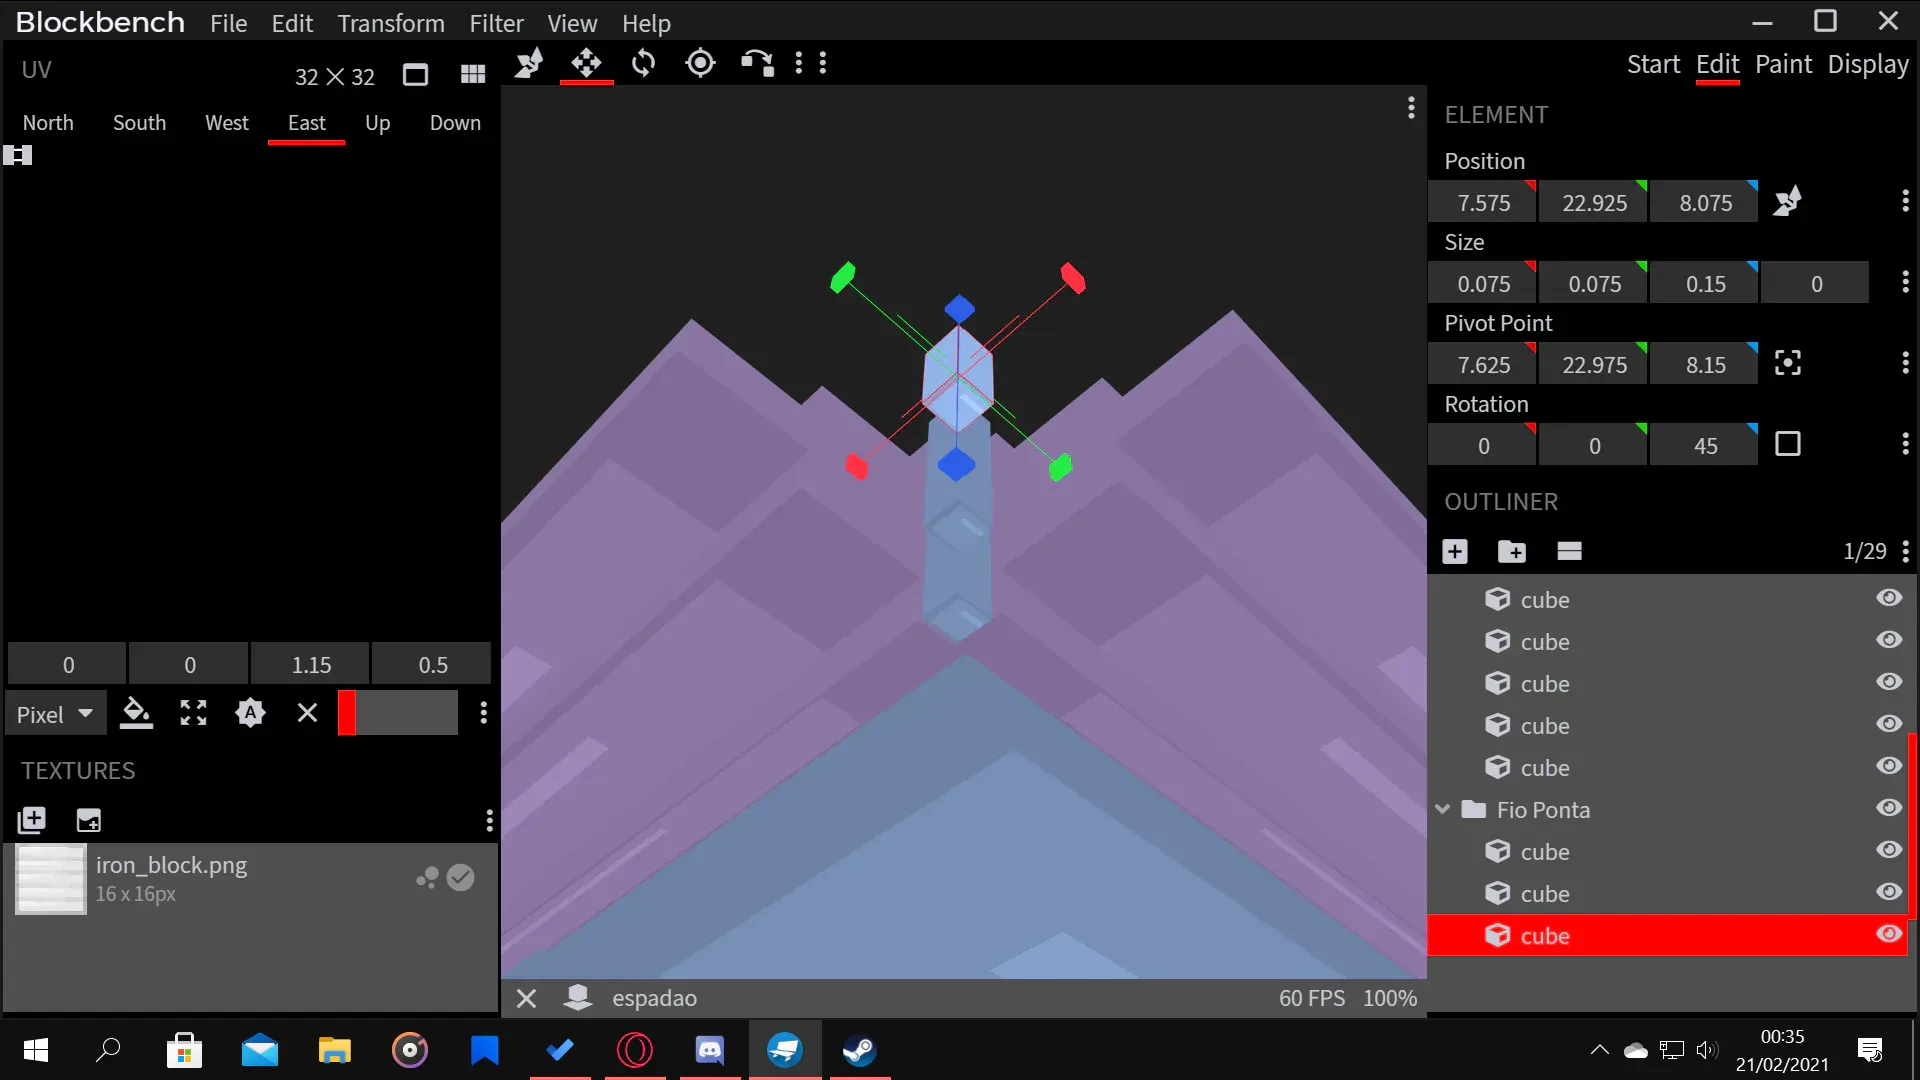The height and width of the screenshot is (1080, 1920).
Task: Go to the Start screen
Action: pyautogui.click(x=1653, y=64)
